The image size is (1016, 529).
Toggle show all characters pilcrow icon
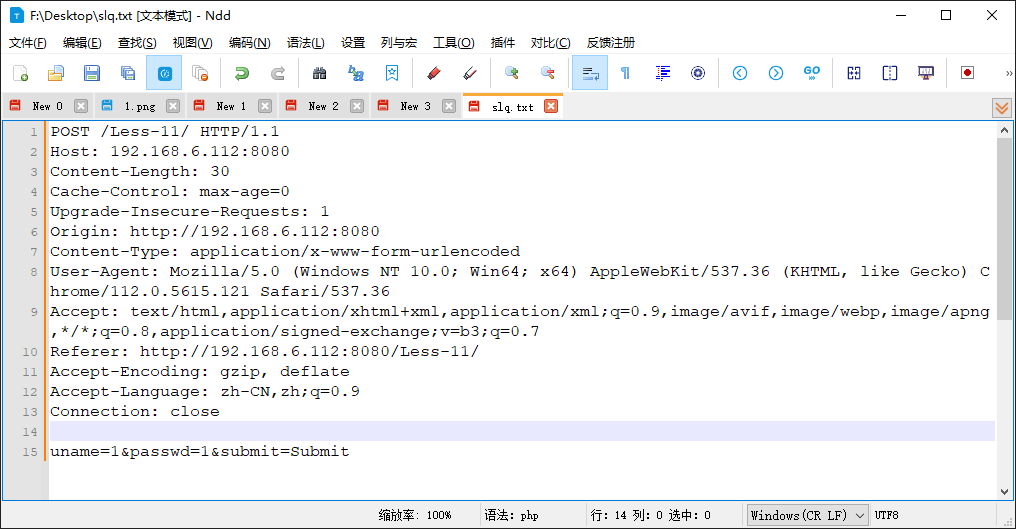click(x=626, y=73)
